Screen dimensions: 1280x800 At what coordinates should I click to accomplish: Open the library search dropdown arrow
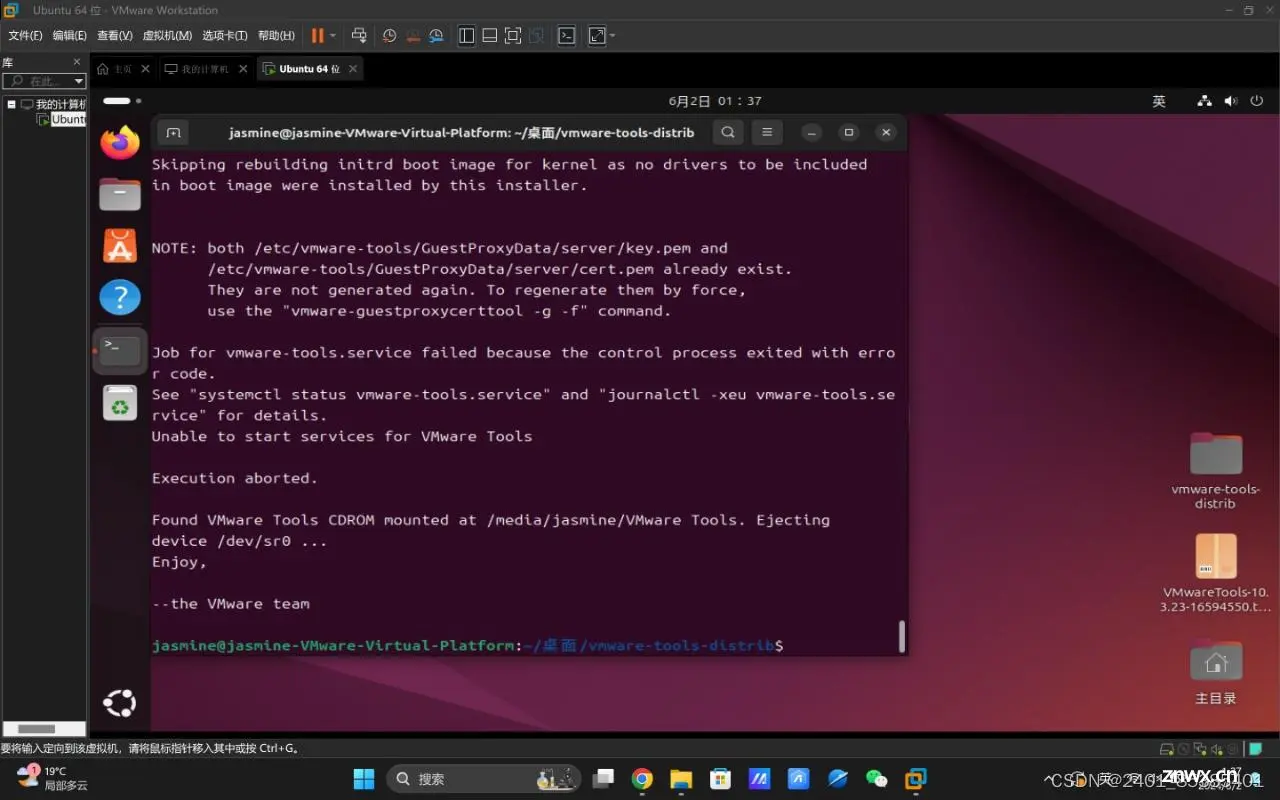(79, 81)
